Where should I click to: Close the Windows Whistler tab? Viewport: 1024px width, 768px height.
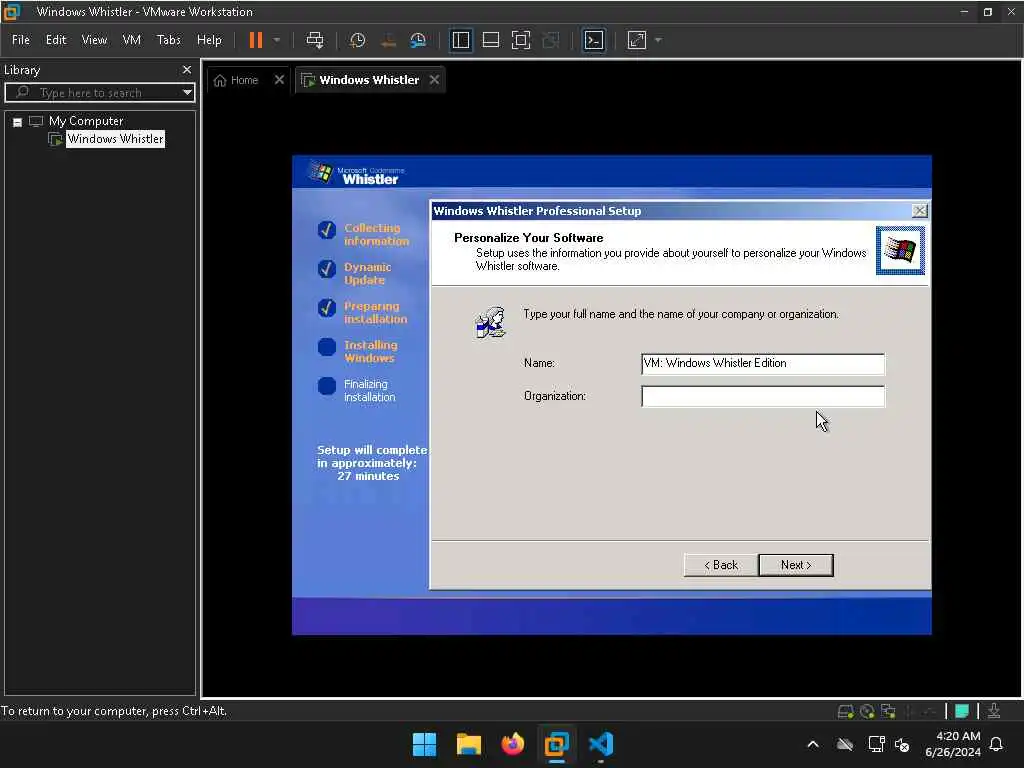[434, 80]
